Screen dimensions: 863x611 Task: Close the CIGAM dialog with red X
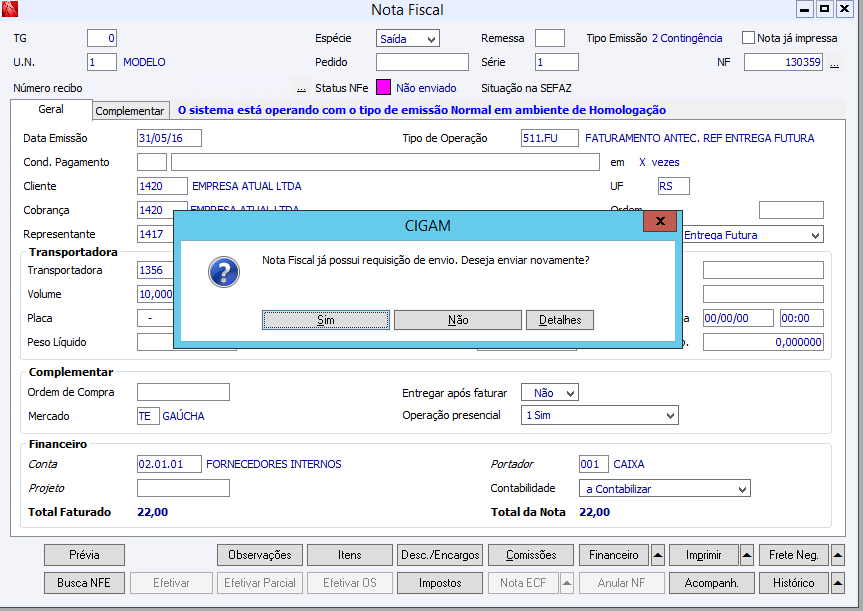(660, 221)
